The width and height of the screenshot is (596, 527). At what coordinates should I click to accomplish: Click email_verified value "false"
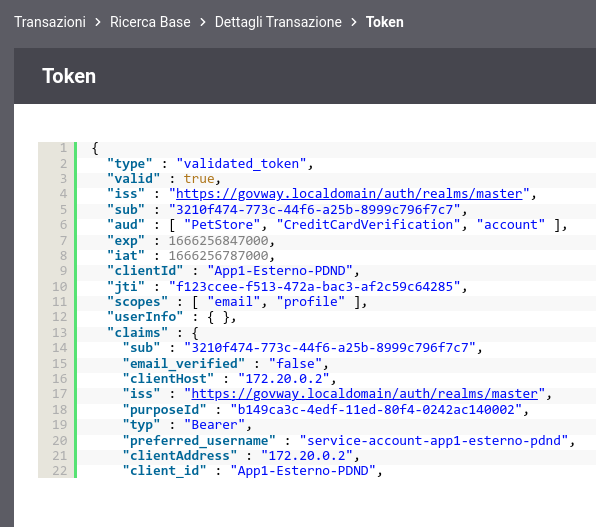[295, 364]
